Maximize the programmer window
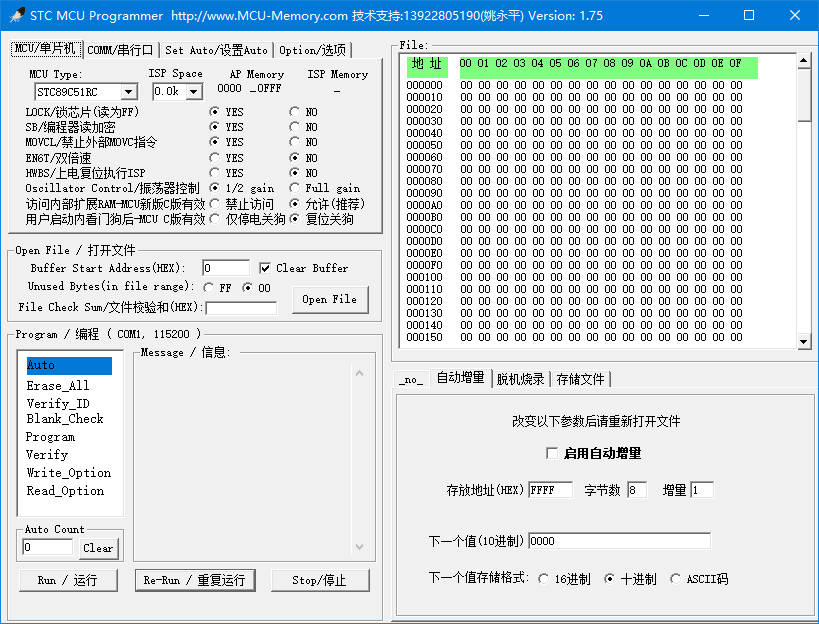Image resolution: width=819 pixels, height=624 pixels. point(749,15)
